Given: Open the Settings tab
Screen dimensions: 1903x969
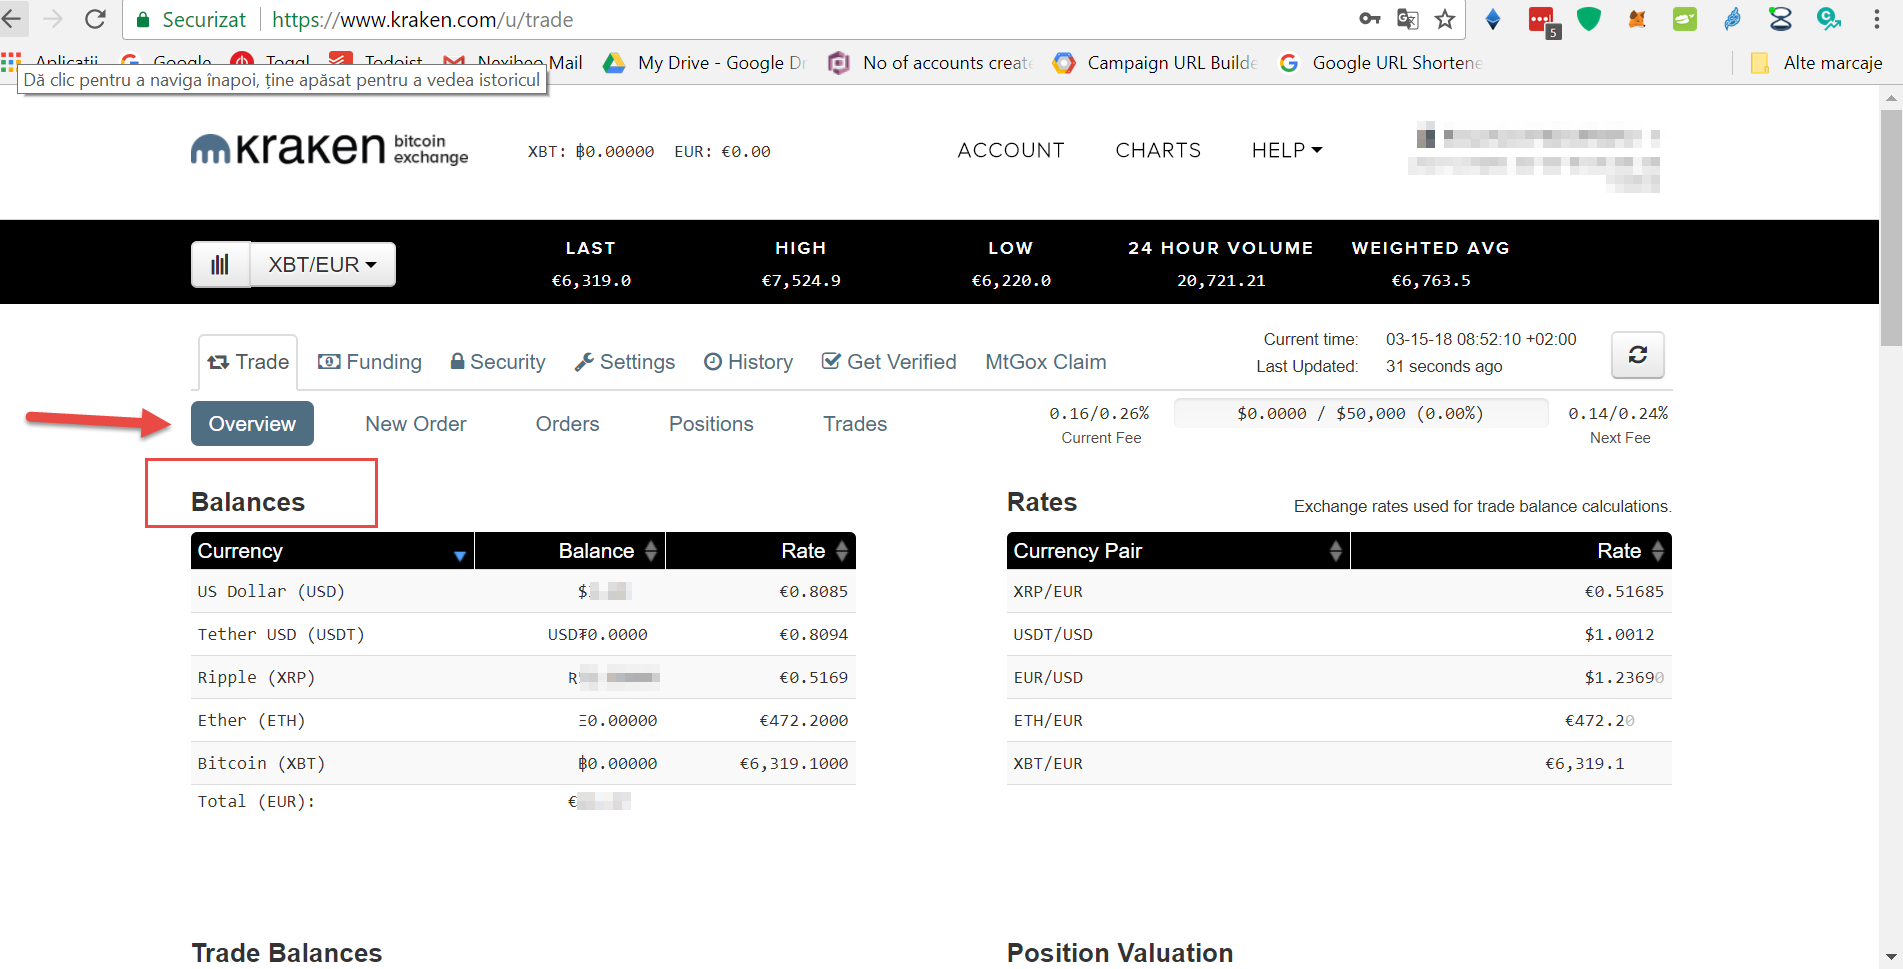Looking at the screenshot, I should point(625,362).
